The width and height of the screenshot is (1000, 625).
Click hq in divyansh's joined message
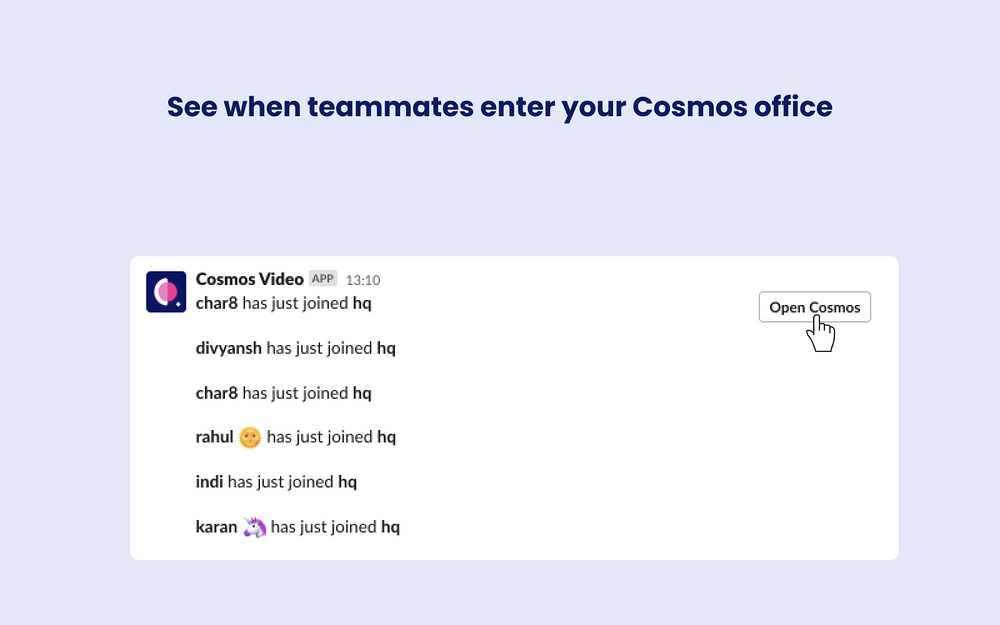pyautogui.click(x=386, y=348)
